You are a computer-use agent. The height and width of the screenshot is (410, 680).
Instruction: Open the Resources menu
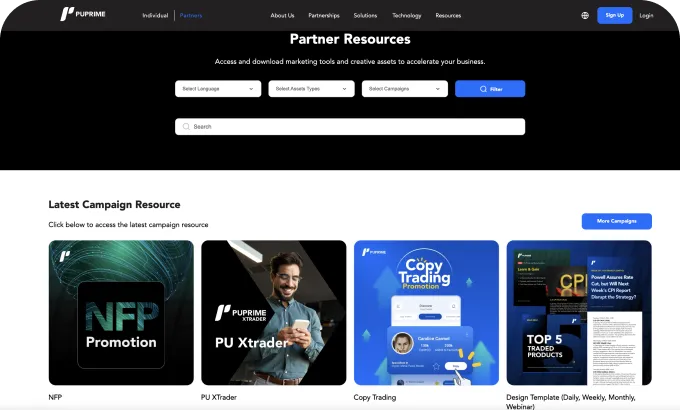(x=448, y=16)
